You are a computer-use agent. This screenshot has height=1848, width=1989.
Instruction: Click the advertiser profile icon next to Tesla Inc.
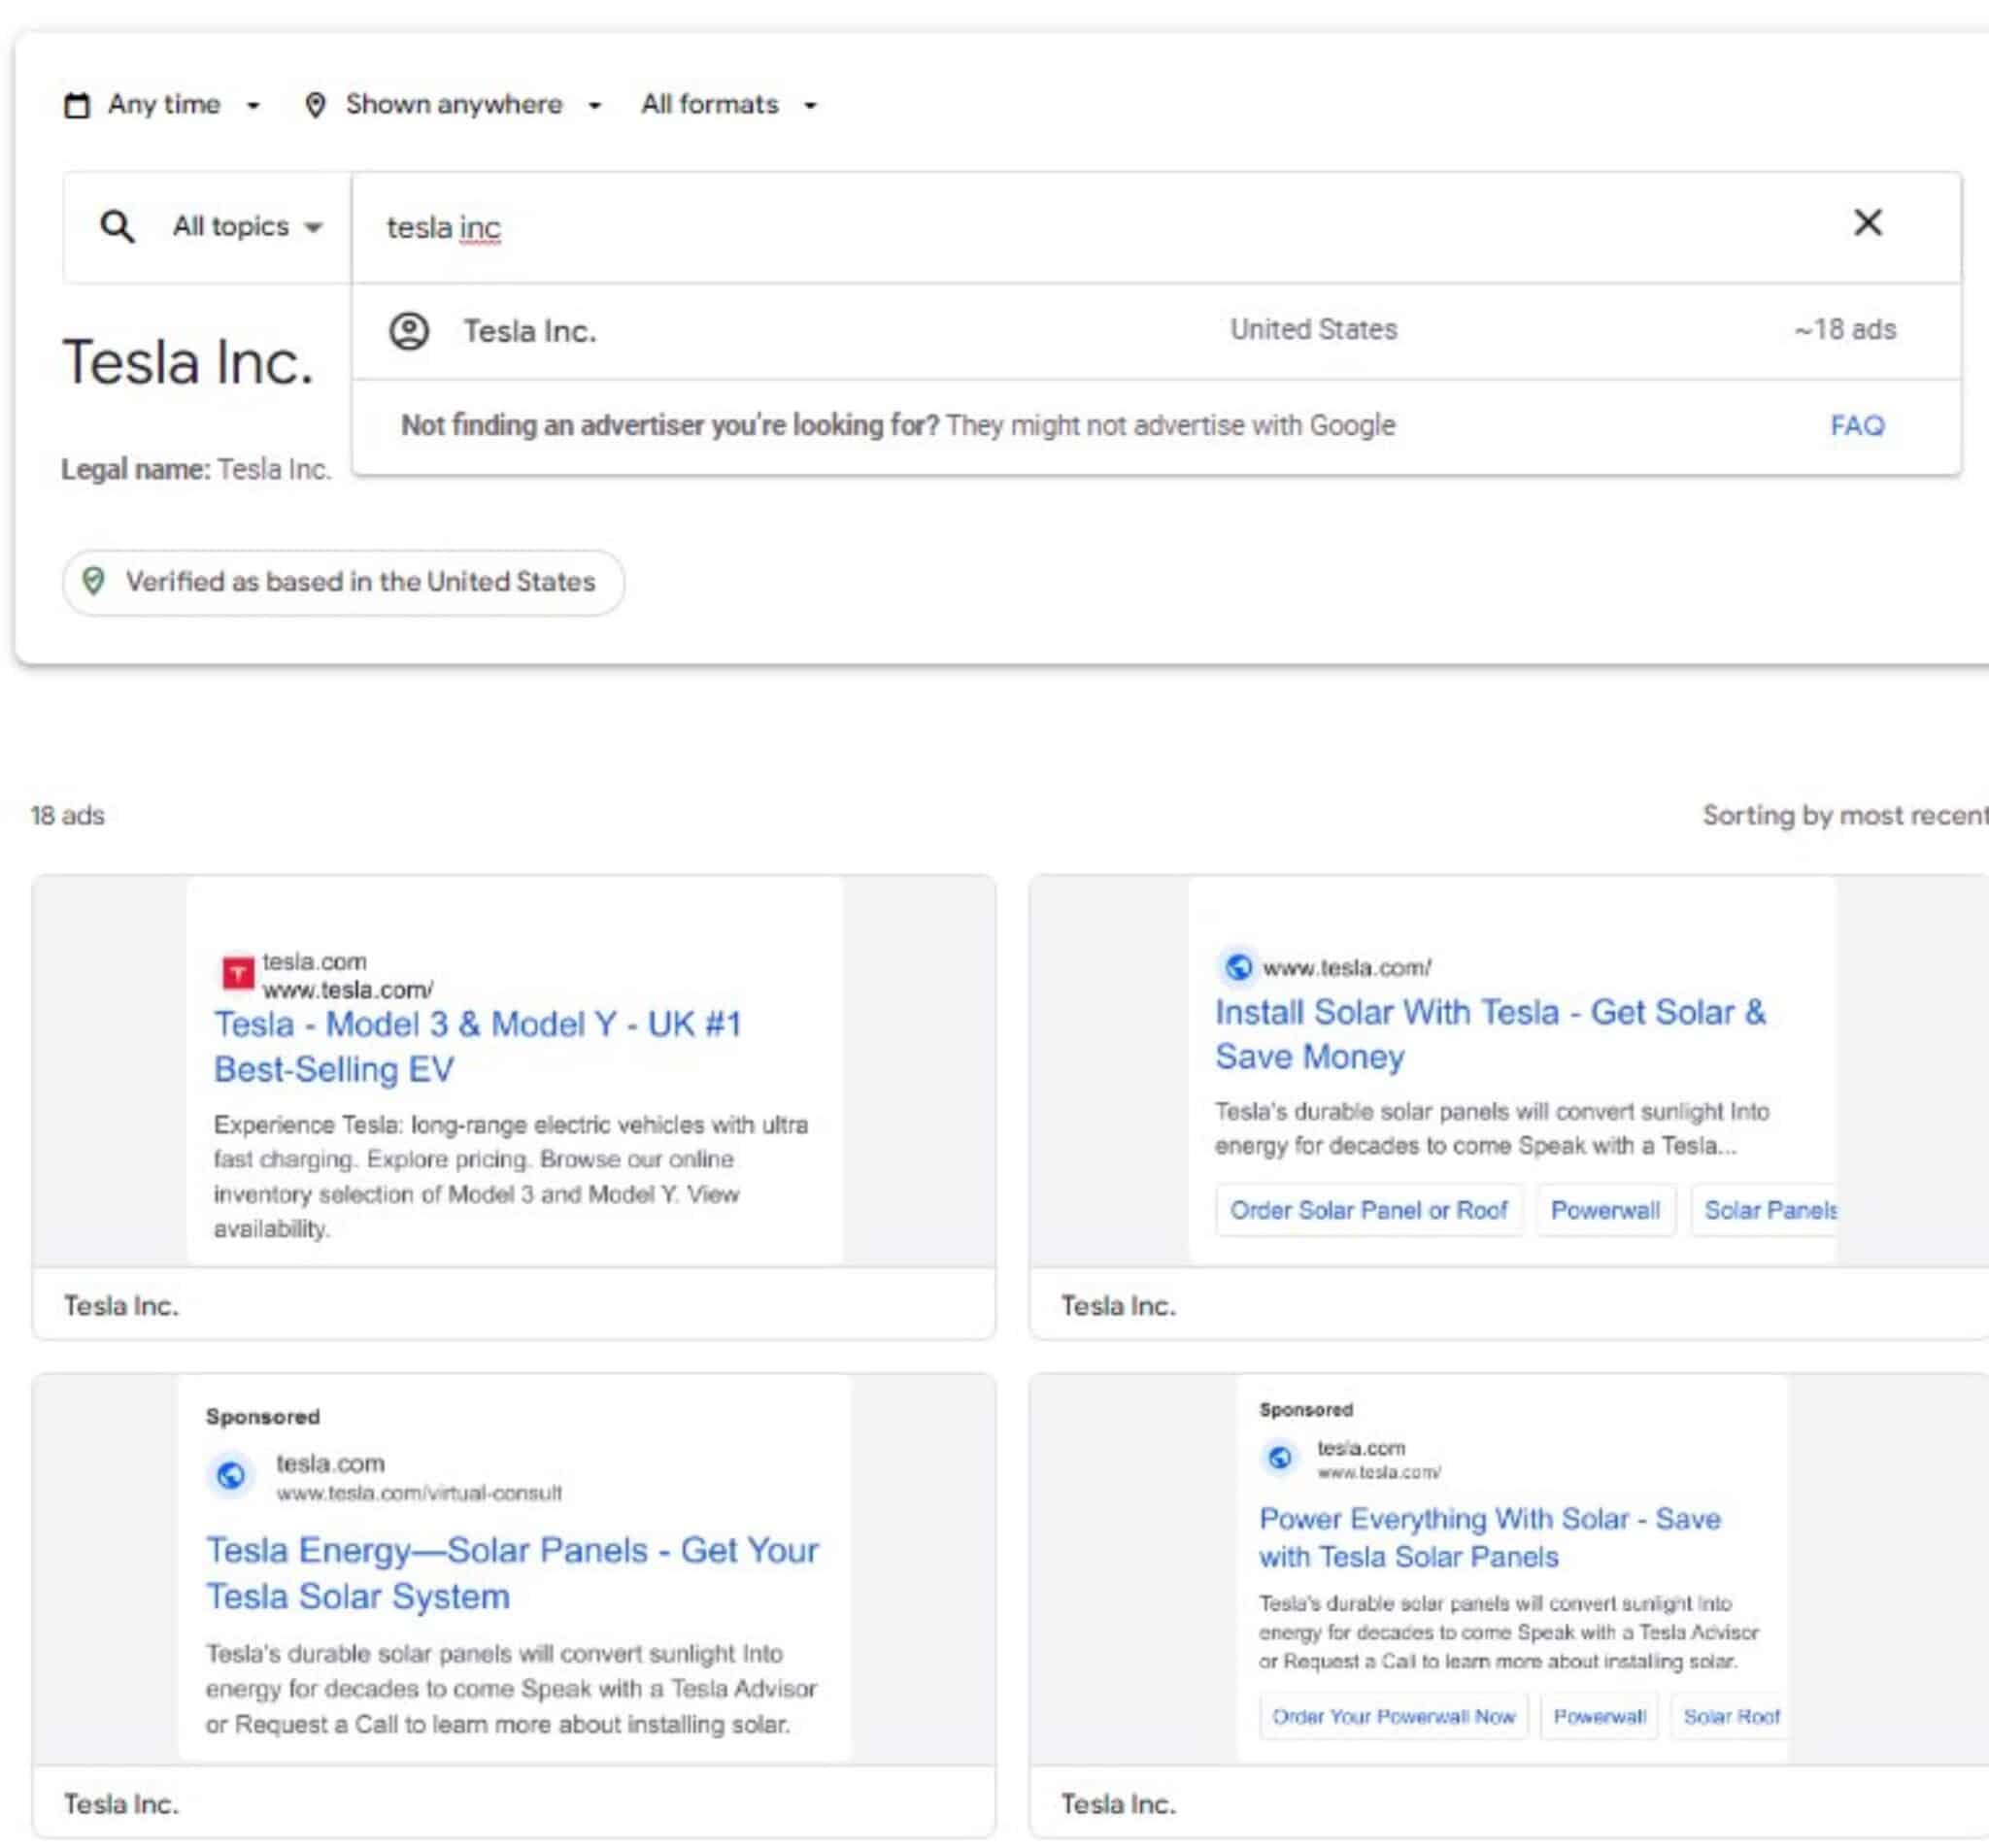pos(409,330)
